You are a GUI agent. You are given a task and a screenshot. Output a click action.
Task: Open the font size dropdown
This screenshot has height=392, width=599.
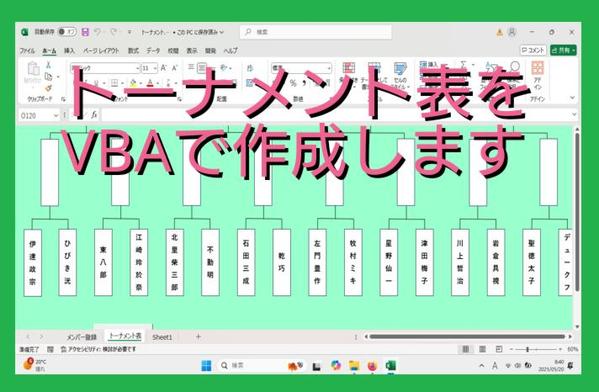(155, 68)
